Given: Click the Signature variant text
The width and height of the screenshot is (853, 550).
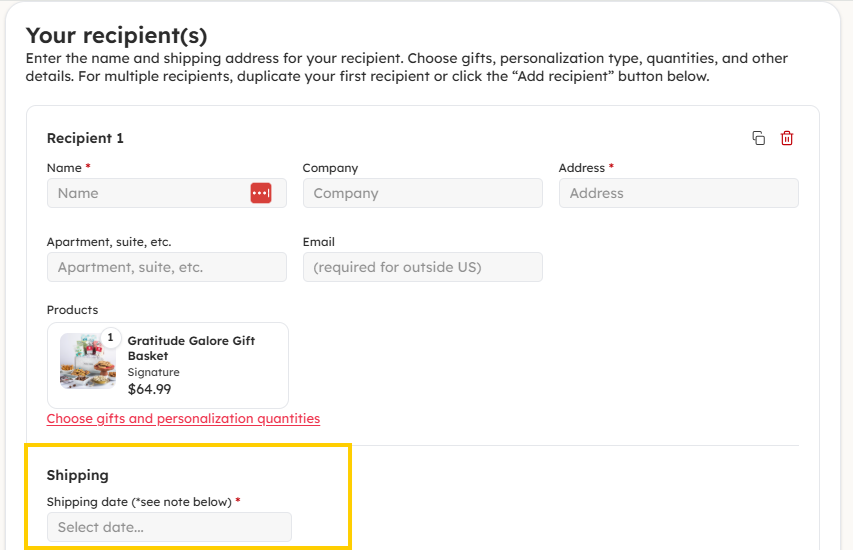Looking at the screenshot, I should (x=153, y=372).
